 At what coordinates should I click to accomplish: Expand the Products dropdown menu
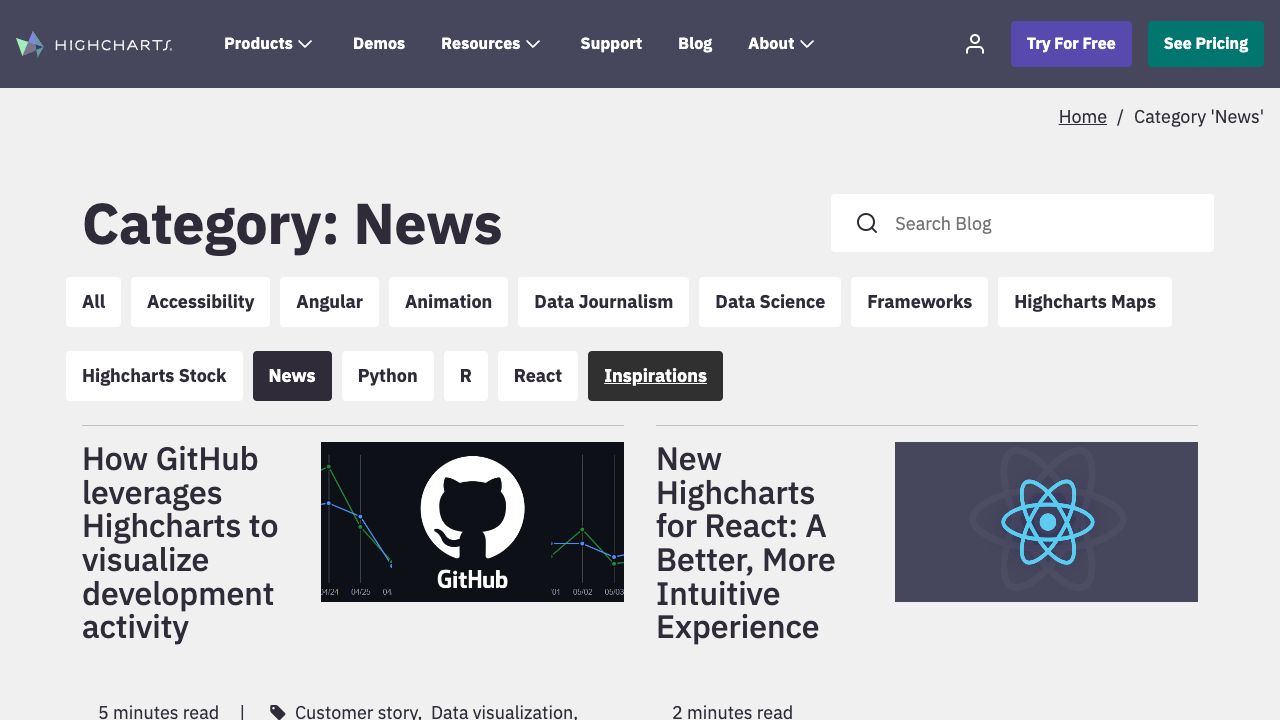point(268,44)
